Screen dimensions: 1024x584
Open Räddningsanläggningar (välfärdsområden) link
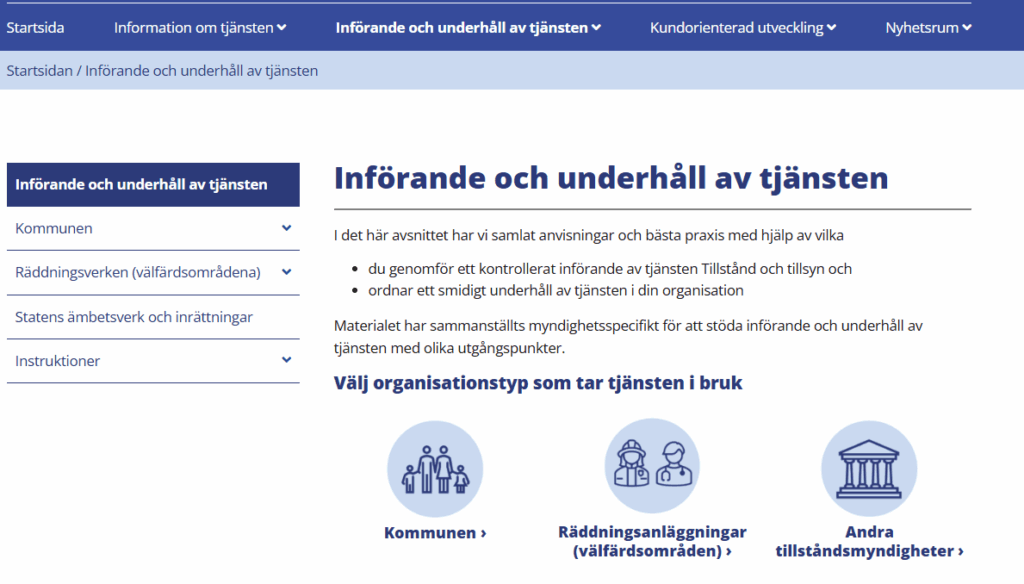point(652,541)
